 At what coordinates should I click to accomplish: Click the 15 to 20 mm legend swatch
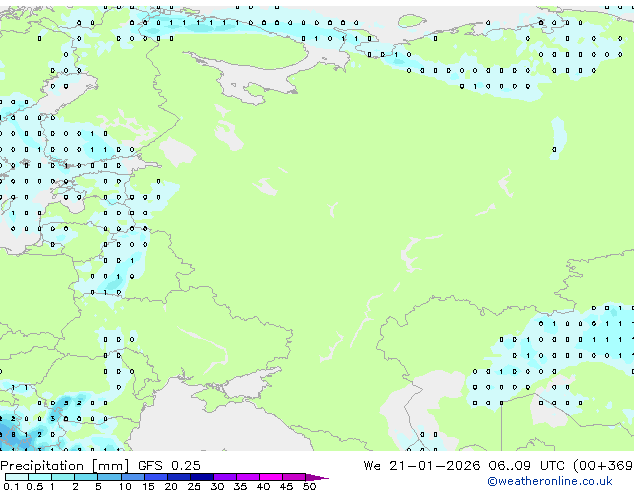click(x=156, y=477)
